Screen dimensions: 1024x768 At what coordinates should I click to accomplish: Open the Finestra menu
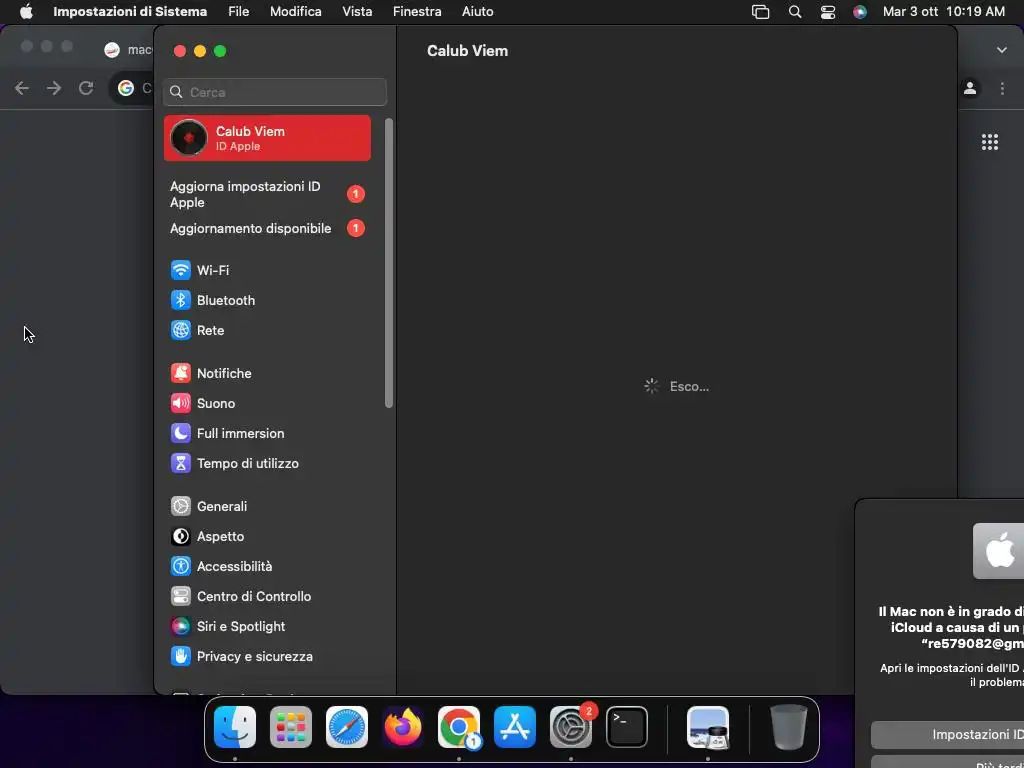click(x=417, y=12)
